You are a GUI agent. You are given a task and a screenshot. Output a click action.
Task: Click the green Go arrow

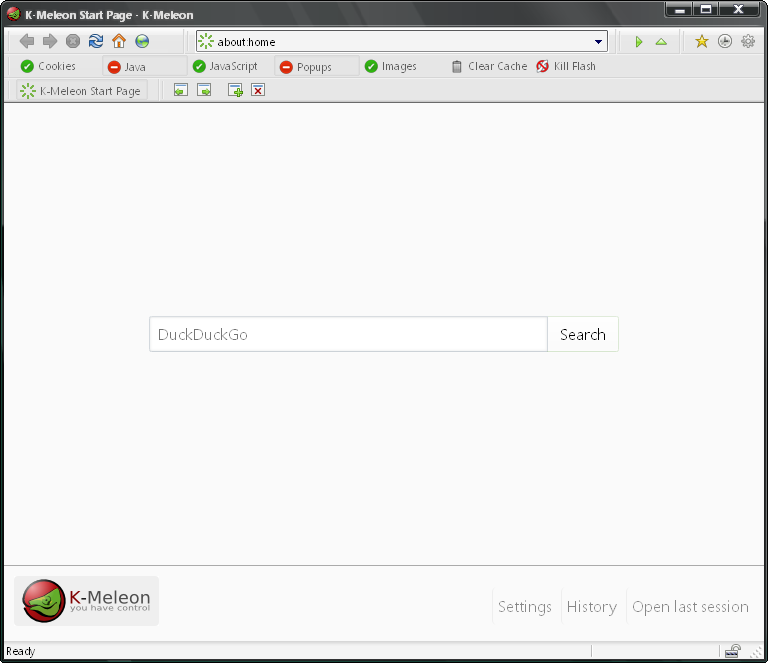point(639,42)
